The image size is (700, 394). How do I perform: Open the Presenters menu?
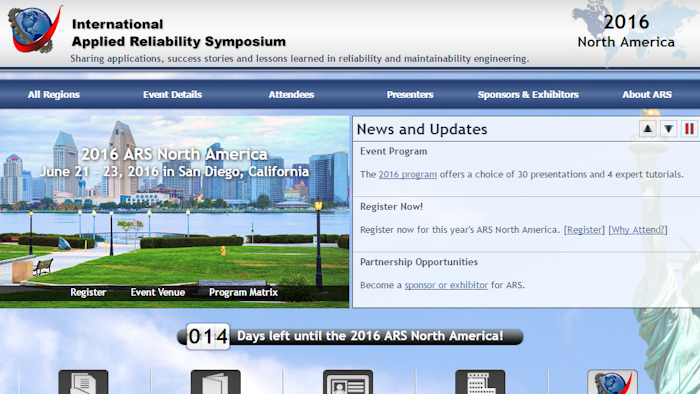pos(410,95)
